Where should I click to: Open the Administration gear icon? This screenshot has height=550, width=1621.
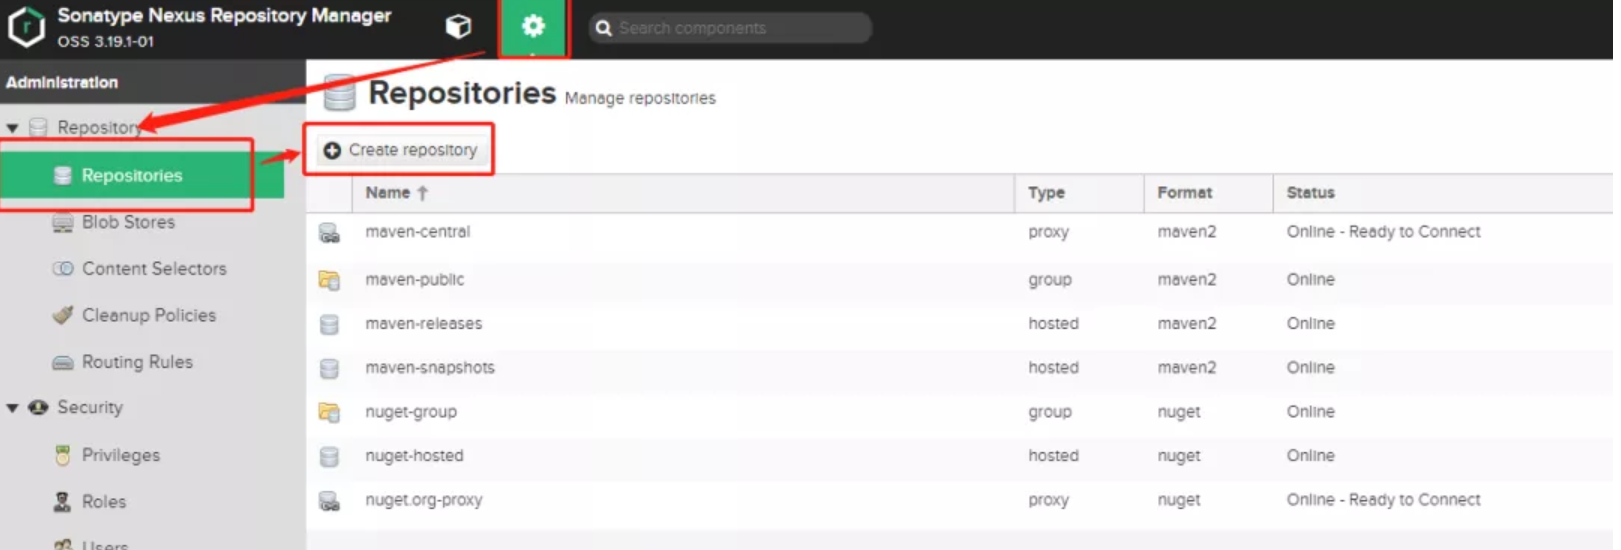[x=533, y=26]
